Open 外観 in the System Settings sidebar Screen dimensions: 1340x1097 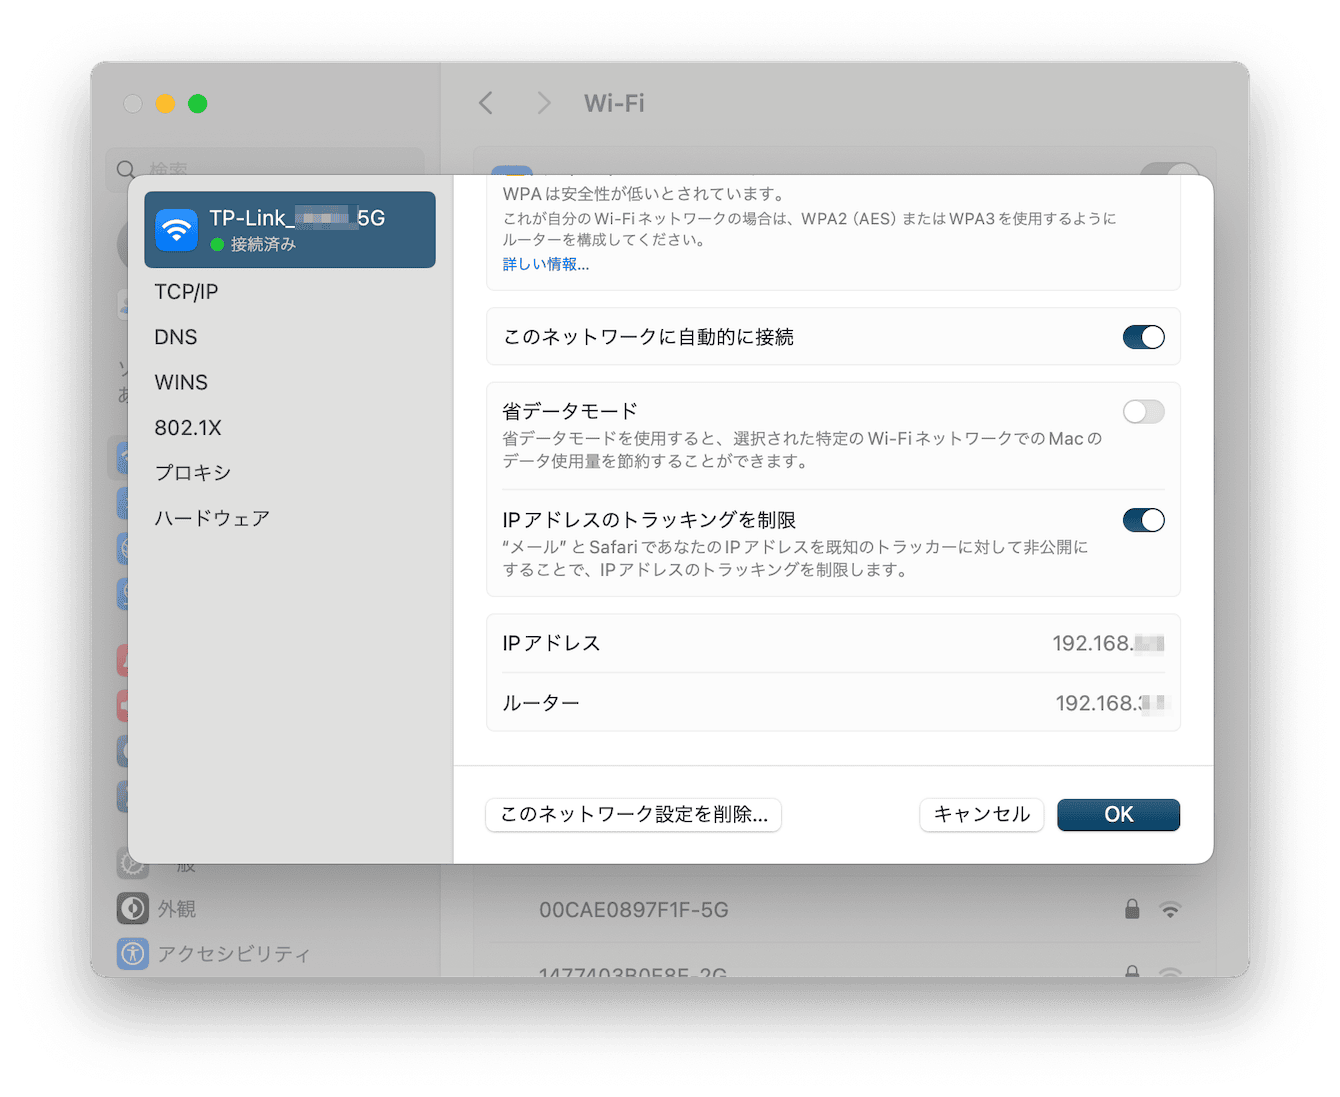pyautogui.click(x=176, y=908)
